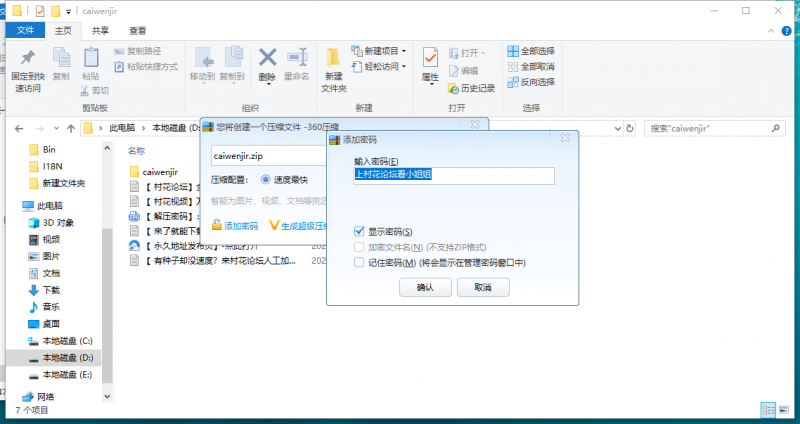Click the Delete (删除) icon in the ribbon
This screenshot has height=424, width=800.
click(267, 62)
